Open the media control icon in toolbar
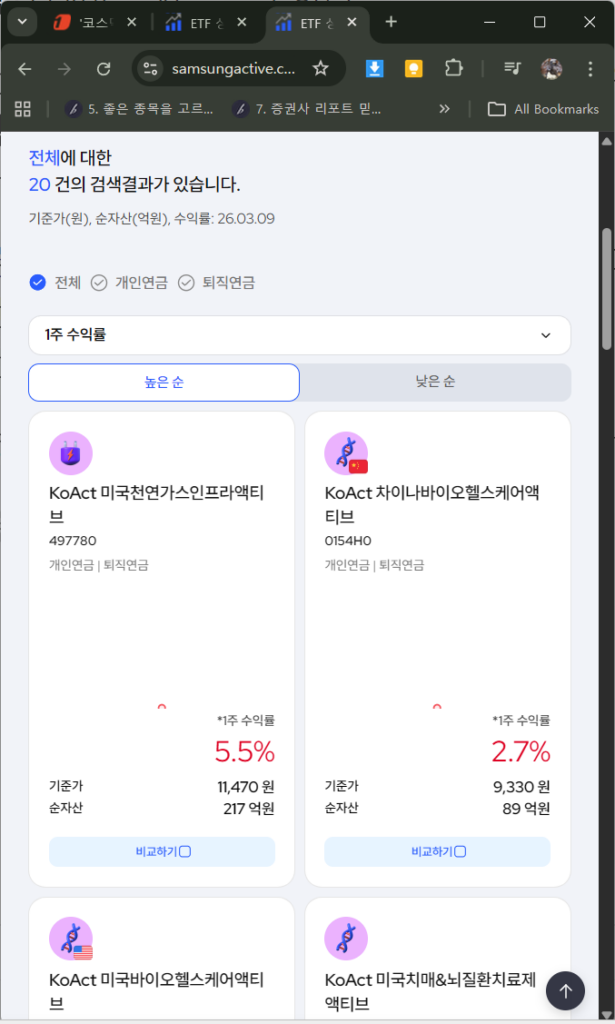Image resolution: width=615 pixels, height=1024 pixels. [x=512, y=68]
